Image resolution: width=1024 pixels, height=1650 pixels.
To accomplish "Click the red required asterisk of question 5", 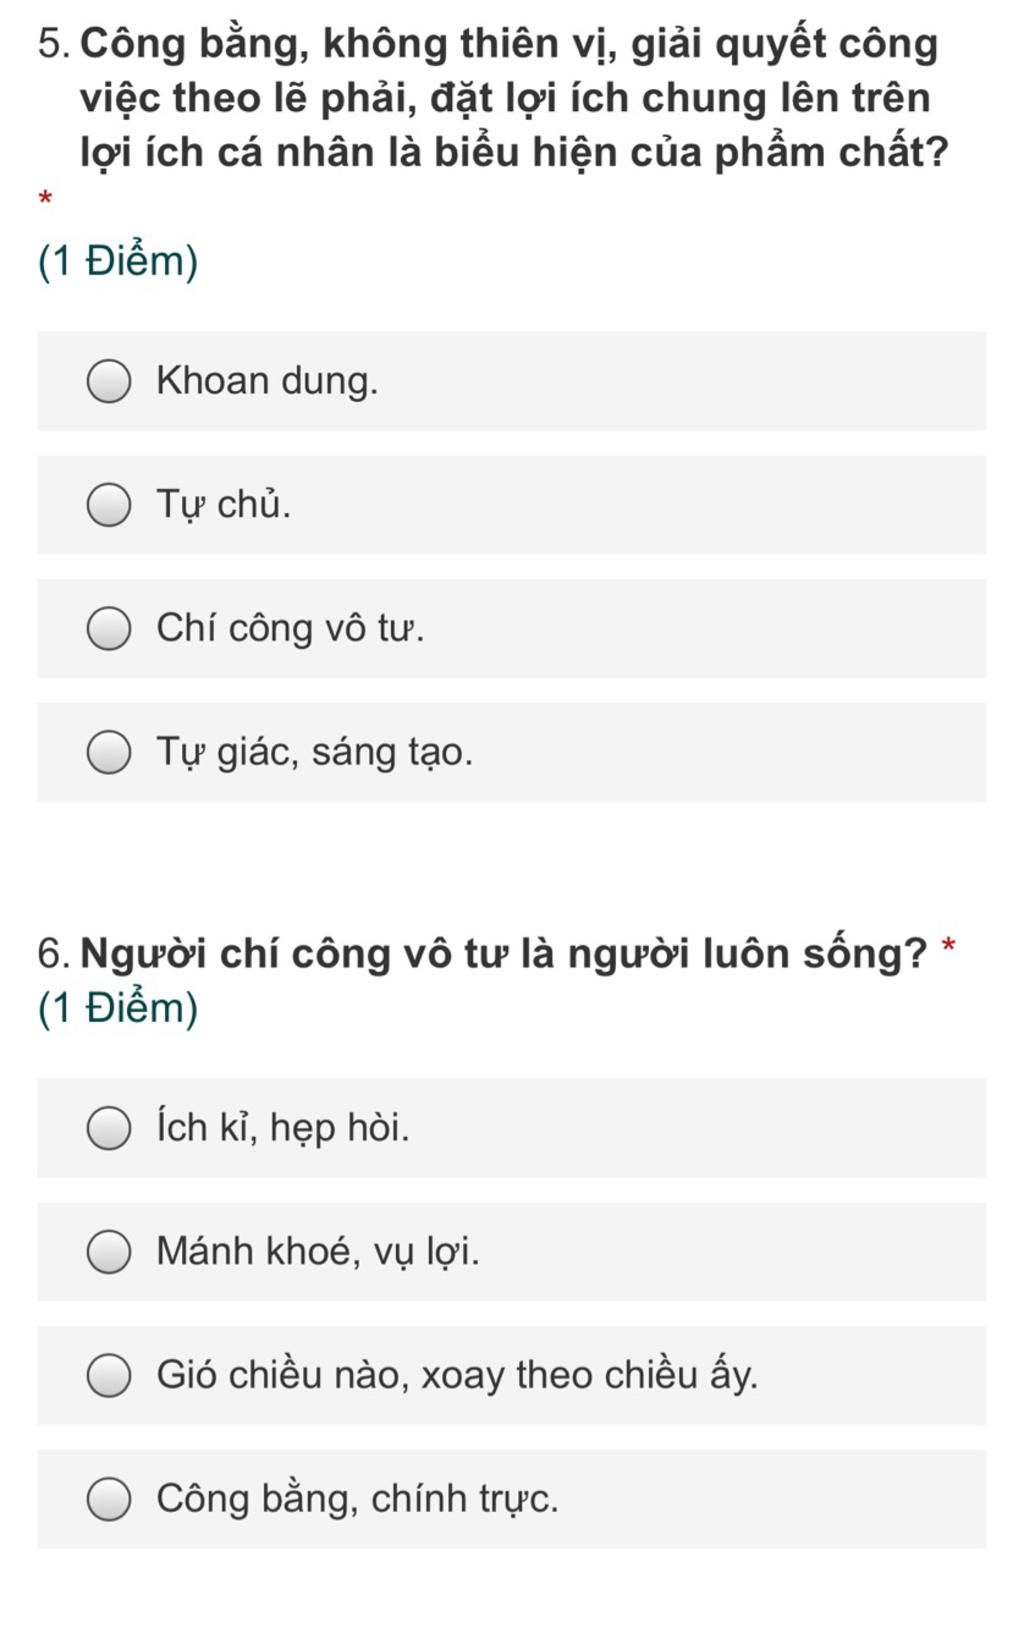I will coord(45,199).
